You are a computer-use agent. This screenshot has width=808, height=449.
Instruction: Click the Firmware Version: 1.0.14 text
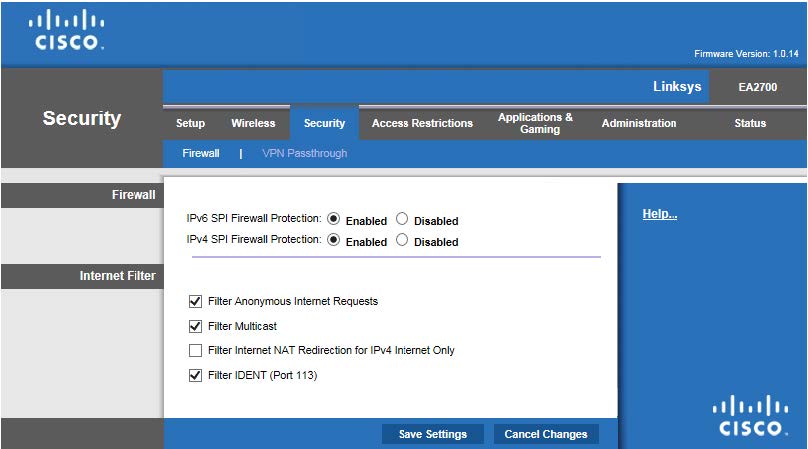pos(746,54)
